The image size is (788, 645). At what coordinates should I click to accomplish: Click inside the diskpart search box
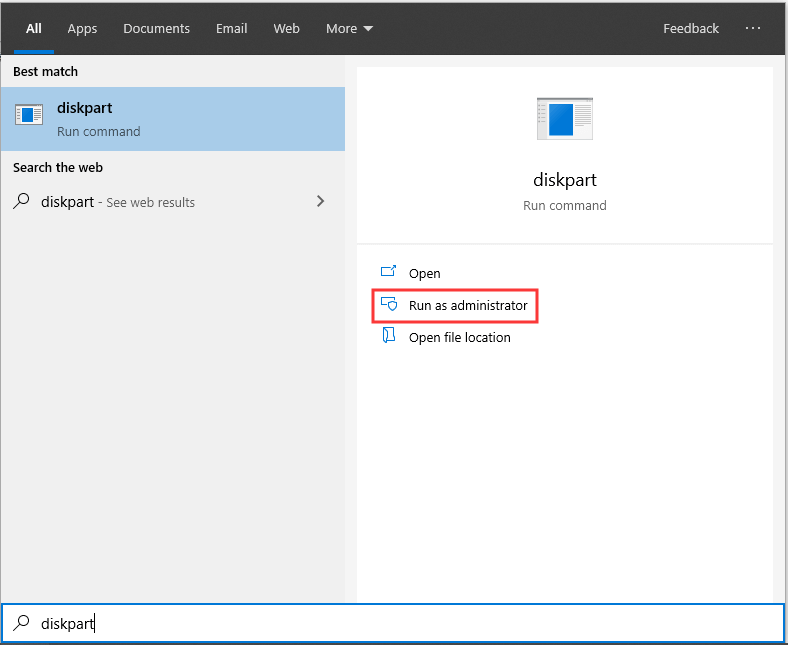coord(393,623)
